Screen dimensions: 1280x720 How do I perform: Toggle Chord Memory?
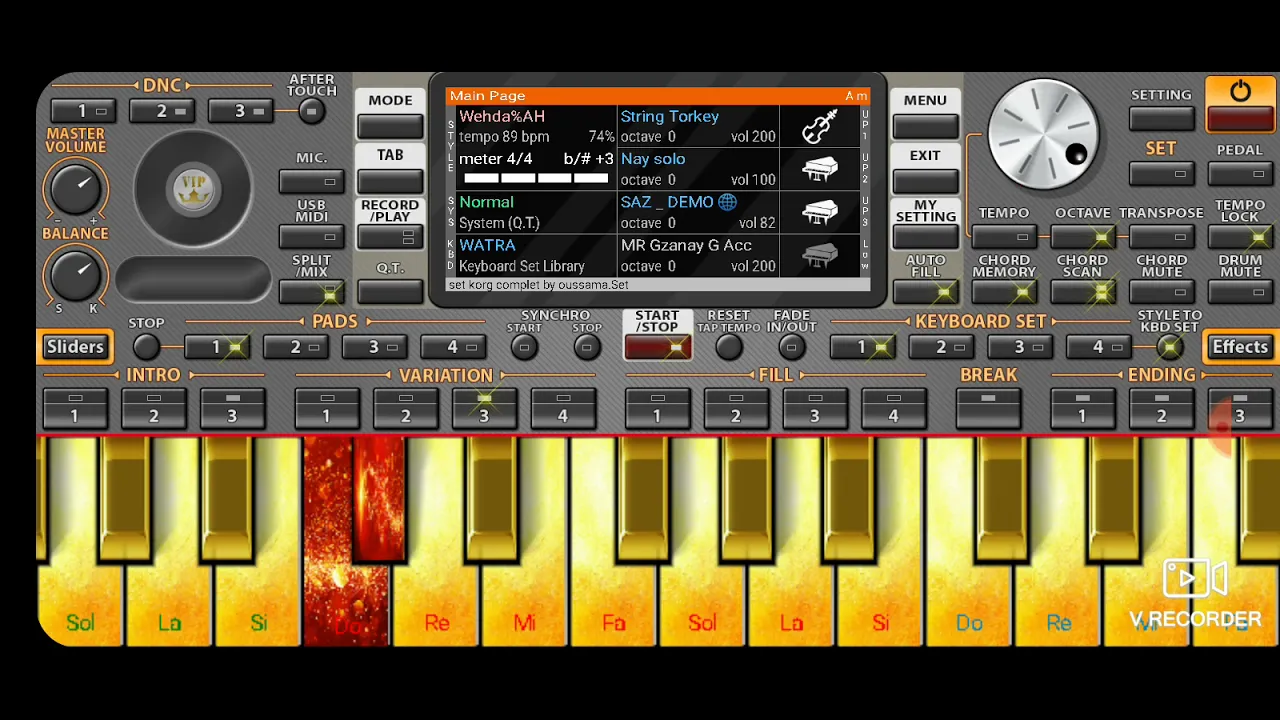coord(1004,292)
